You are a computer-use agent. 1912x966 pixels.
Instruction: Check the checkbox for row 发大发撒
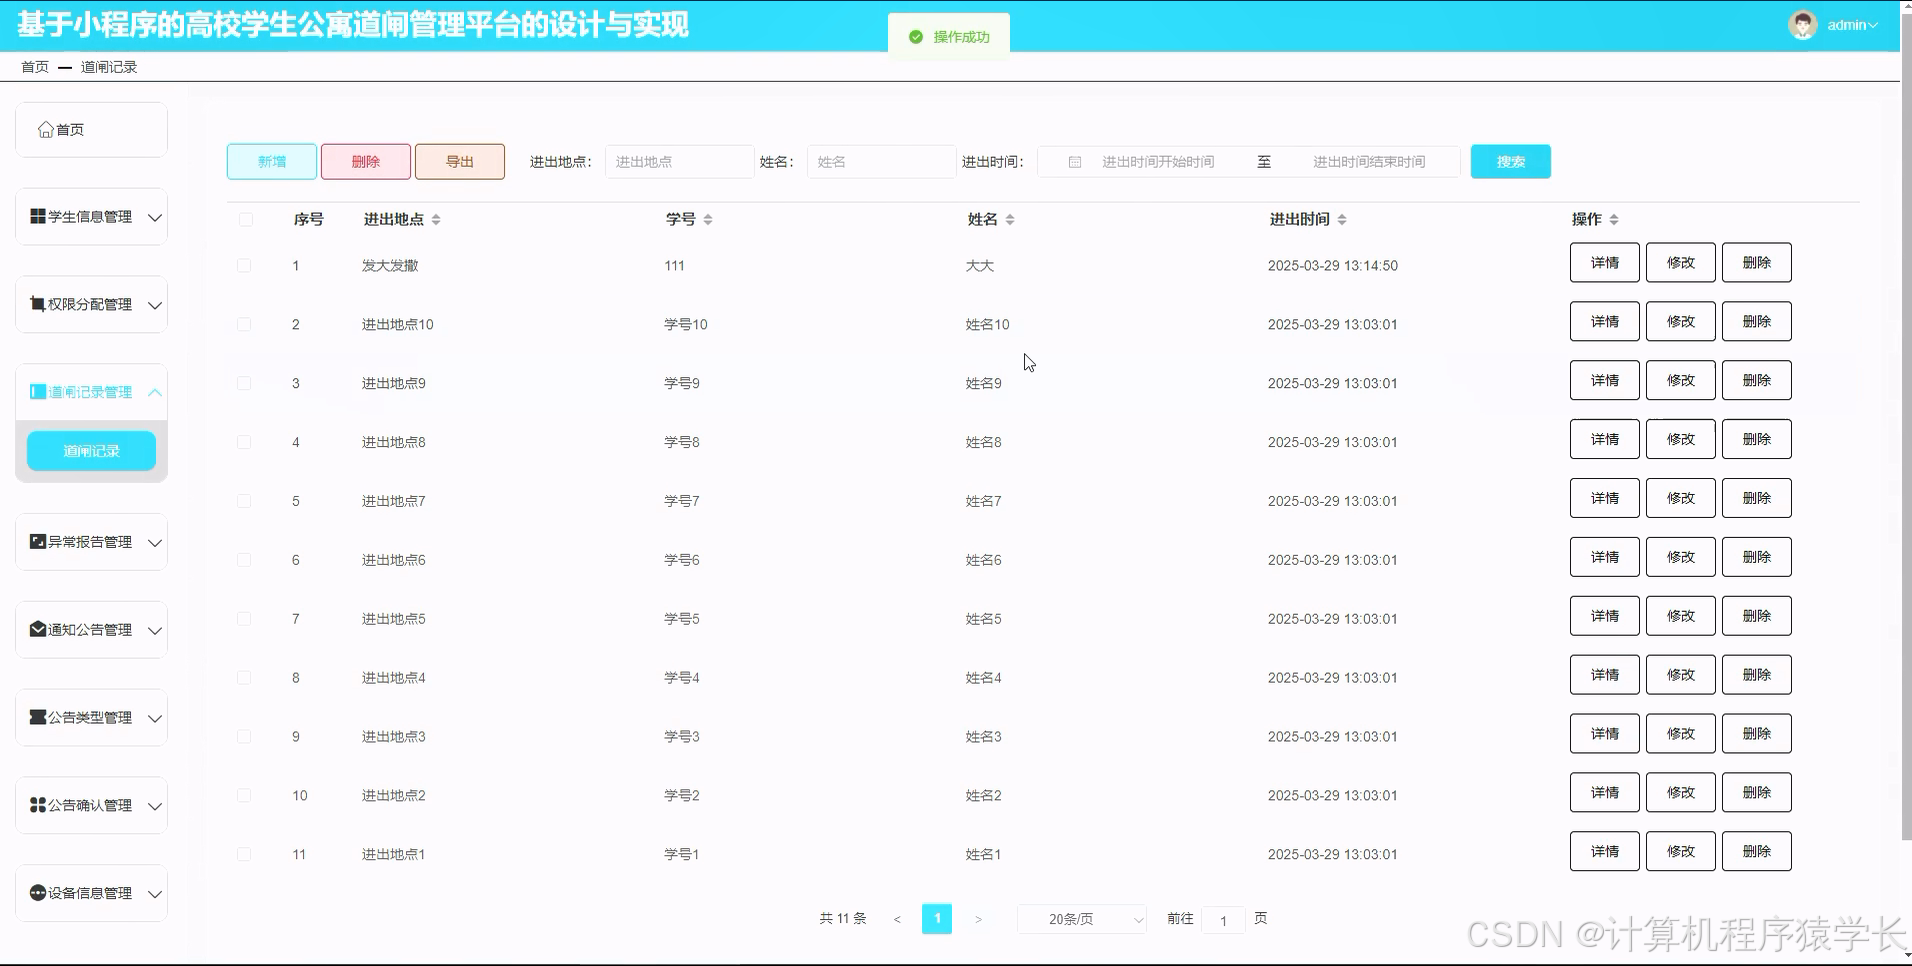coord(244,265)
